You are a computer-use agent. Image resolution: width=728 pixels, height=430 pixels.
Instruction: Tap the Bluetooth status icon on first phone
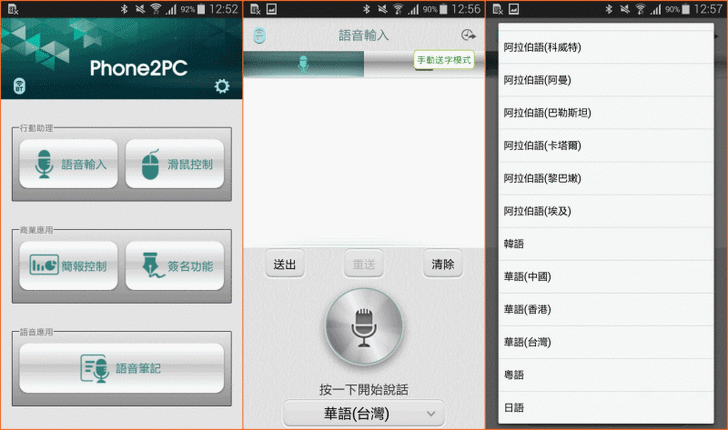click(124, 9)
